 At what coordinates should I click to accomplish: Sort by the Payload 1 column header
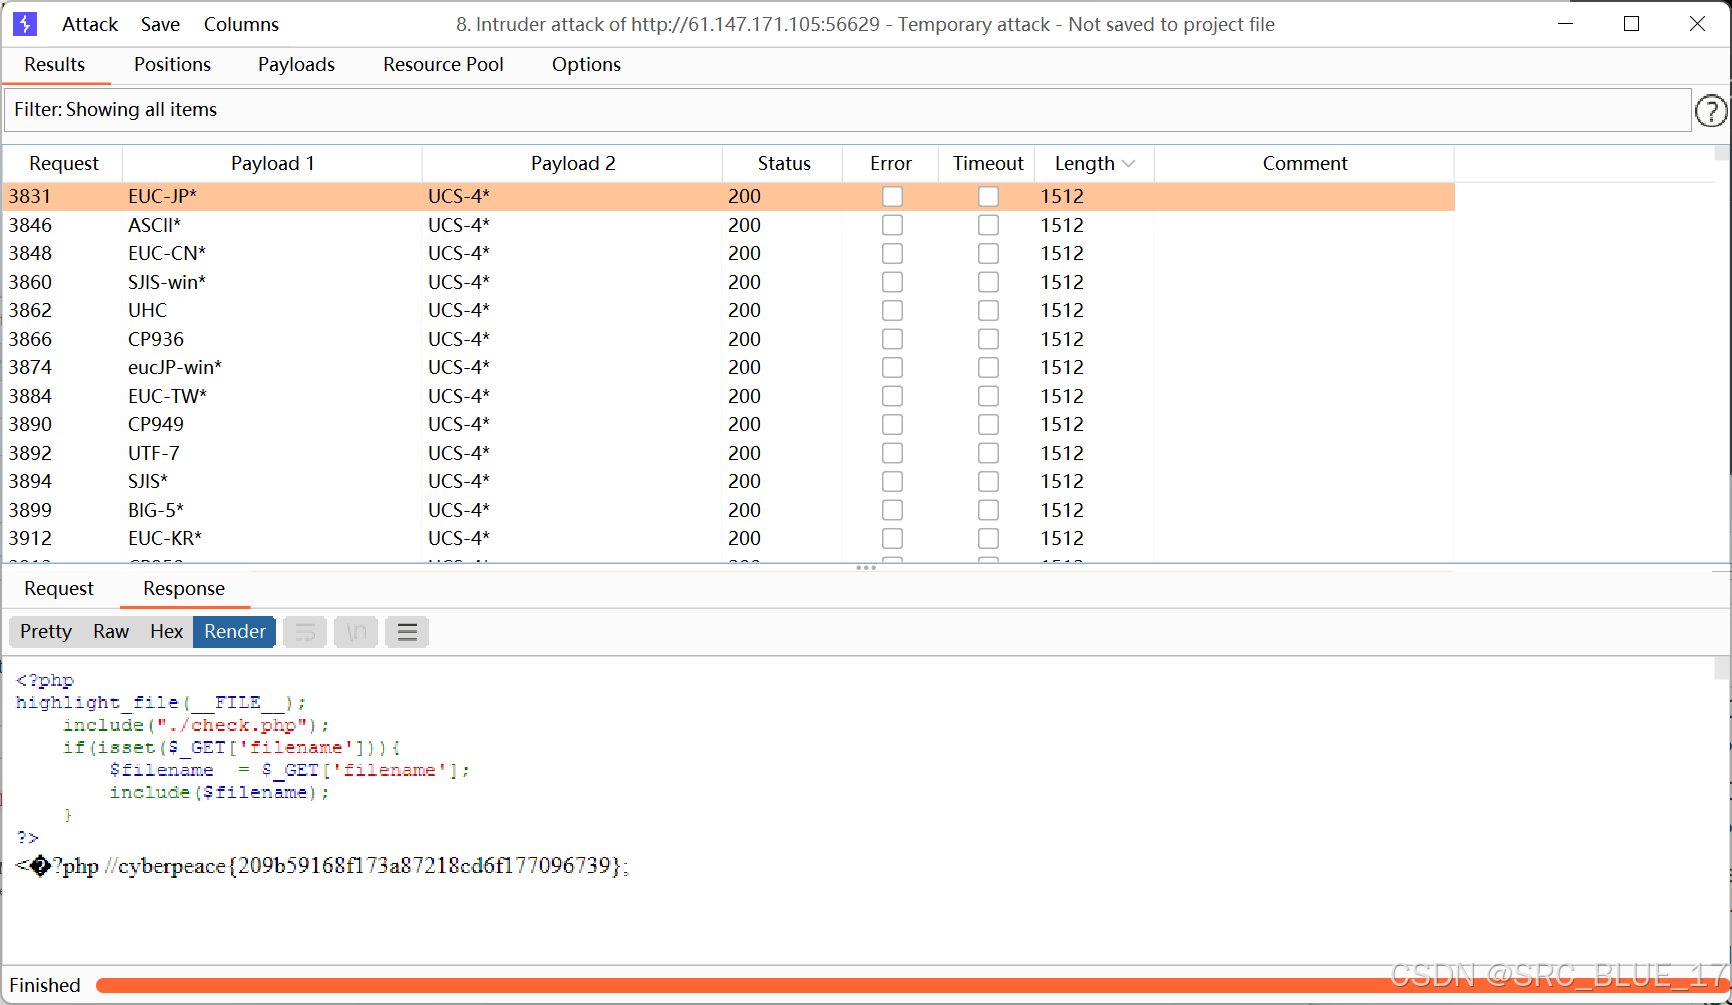[272, 164]
